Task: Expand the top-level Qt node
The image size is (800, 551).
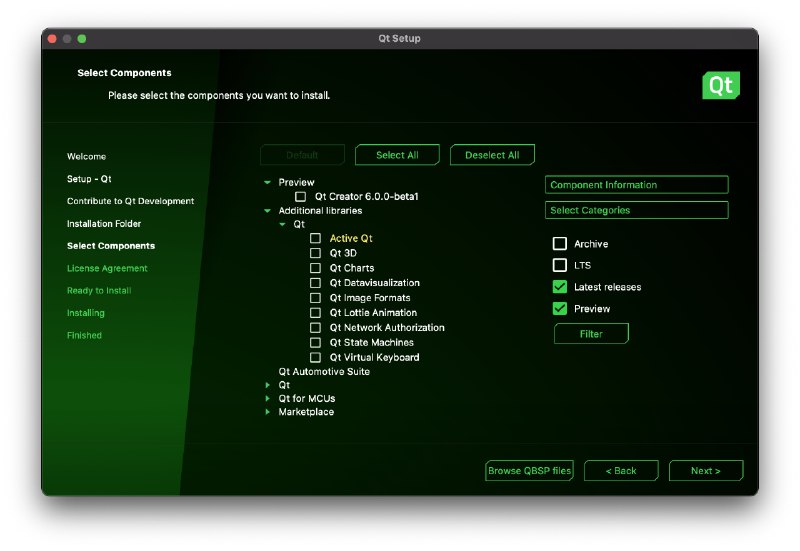Action: click(x=267, y=385)
